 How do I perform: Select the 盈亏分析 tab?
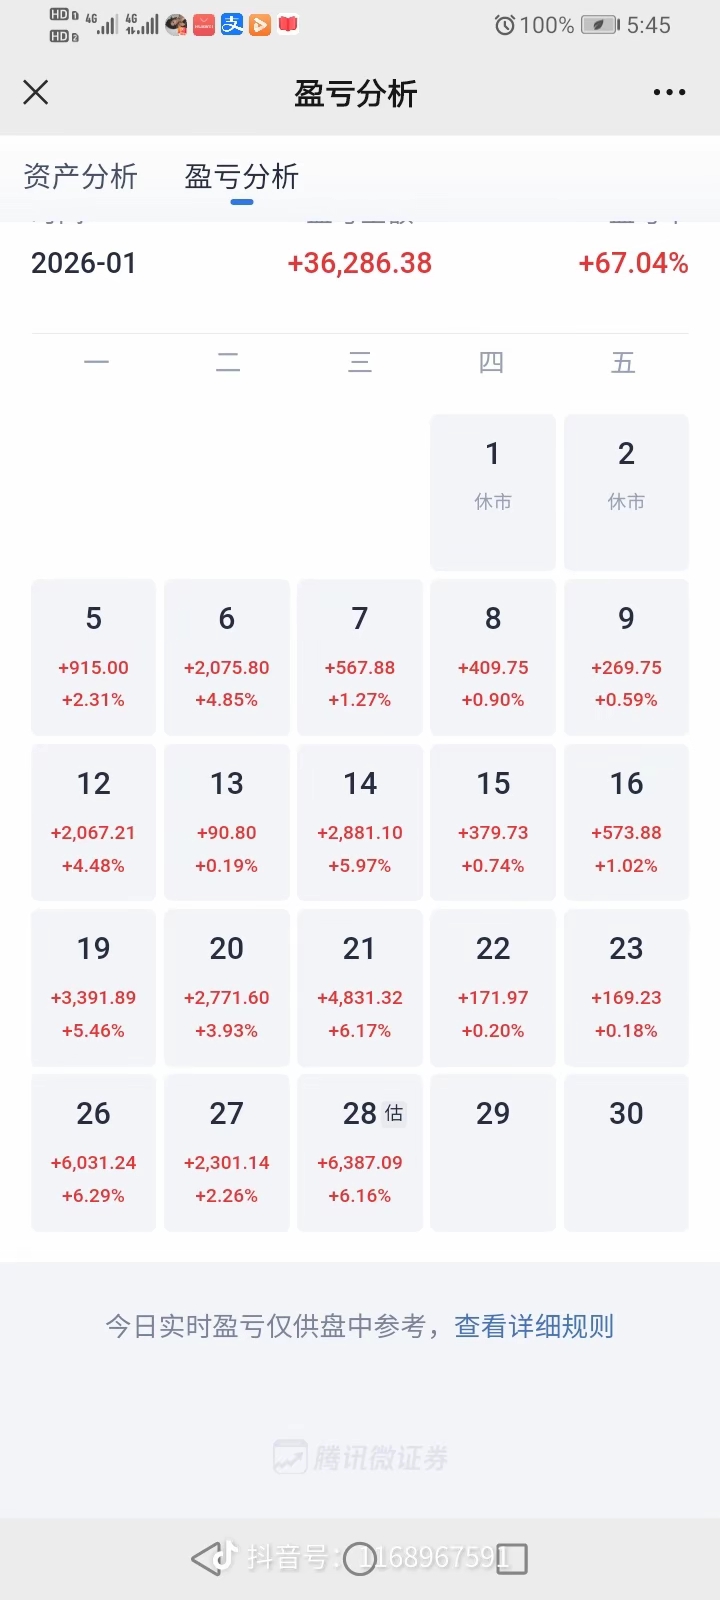[x=242, y=177]
